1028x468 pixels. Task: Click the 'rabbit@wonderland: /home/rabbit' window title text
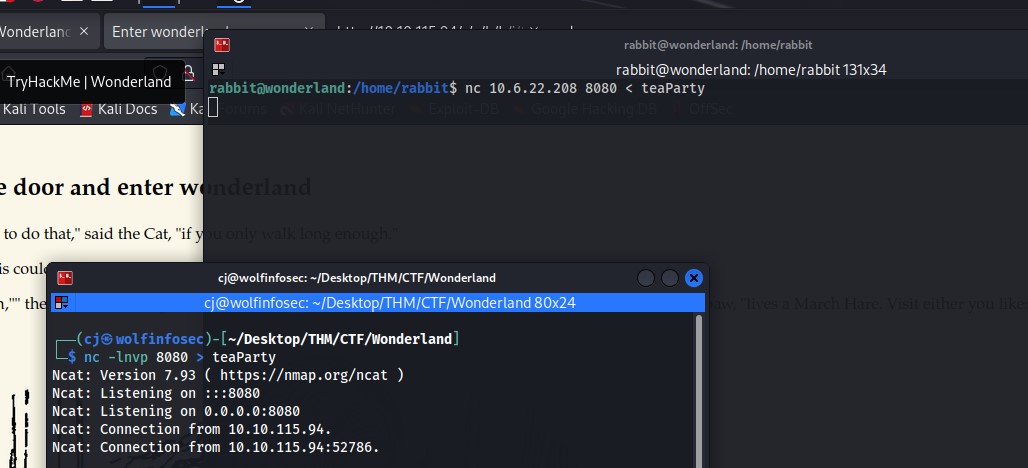point(718,45)
